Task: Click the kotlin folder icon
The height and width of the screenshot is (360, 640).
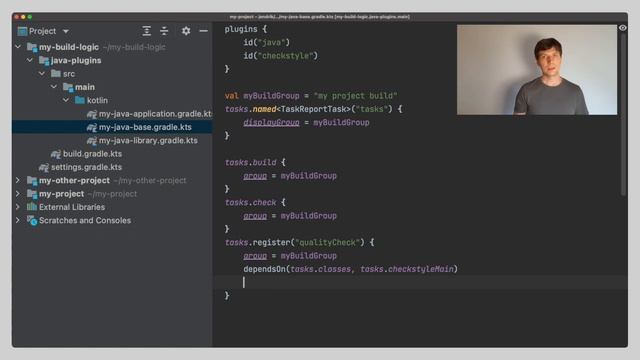Action: coord(80,100)
